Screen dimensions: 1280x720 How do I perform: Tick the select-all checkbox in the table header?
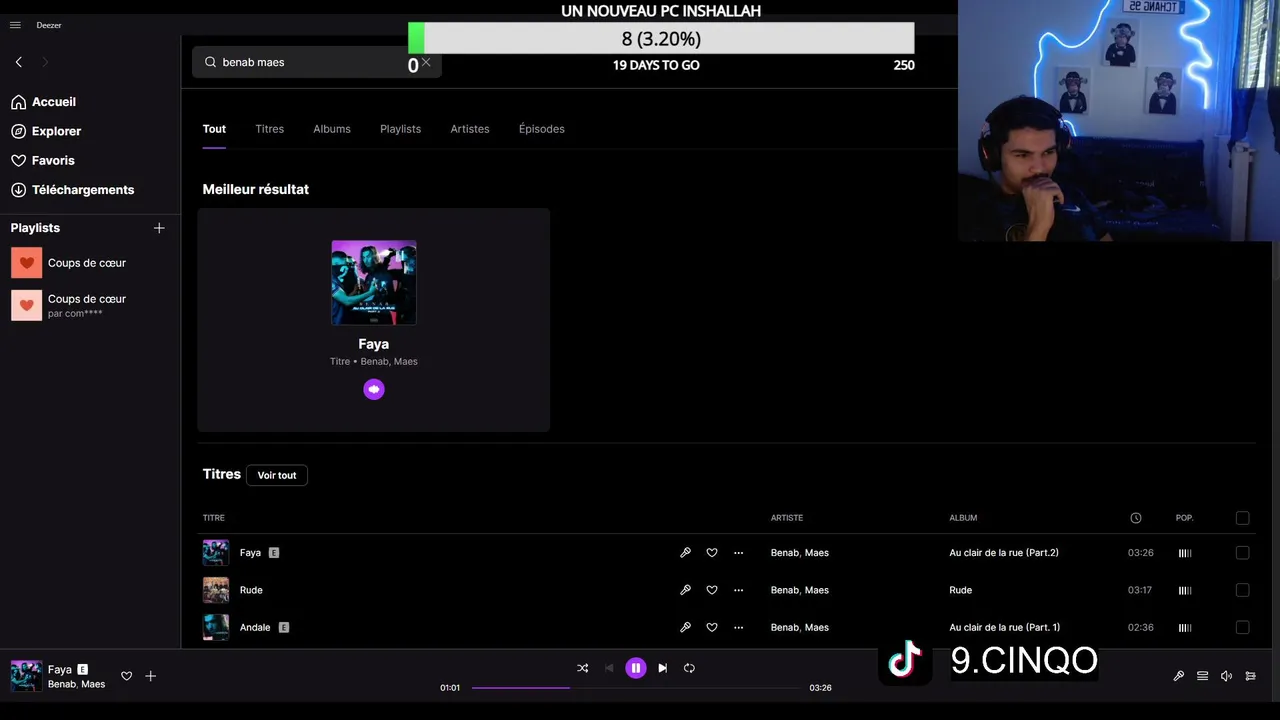(1242, 518)
